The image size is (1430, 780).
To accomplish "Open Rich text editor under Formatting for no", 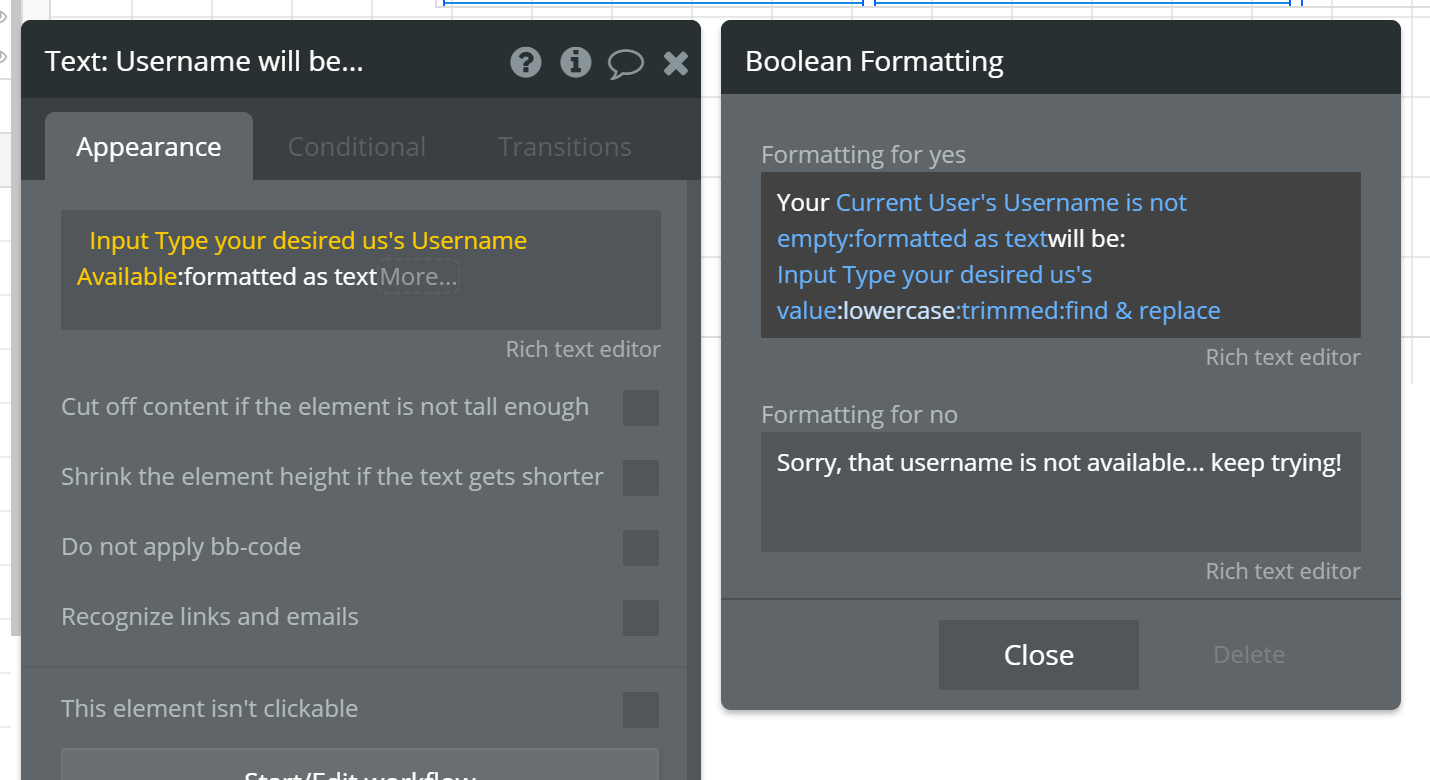I will point(1282,572).
